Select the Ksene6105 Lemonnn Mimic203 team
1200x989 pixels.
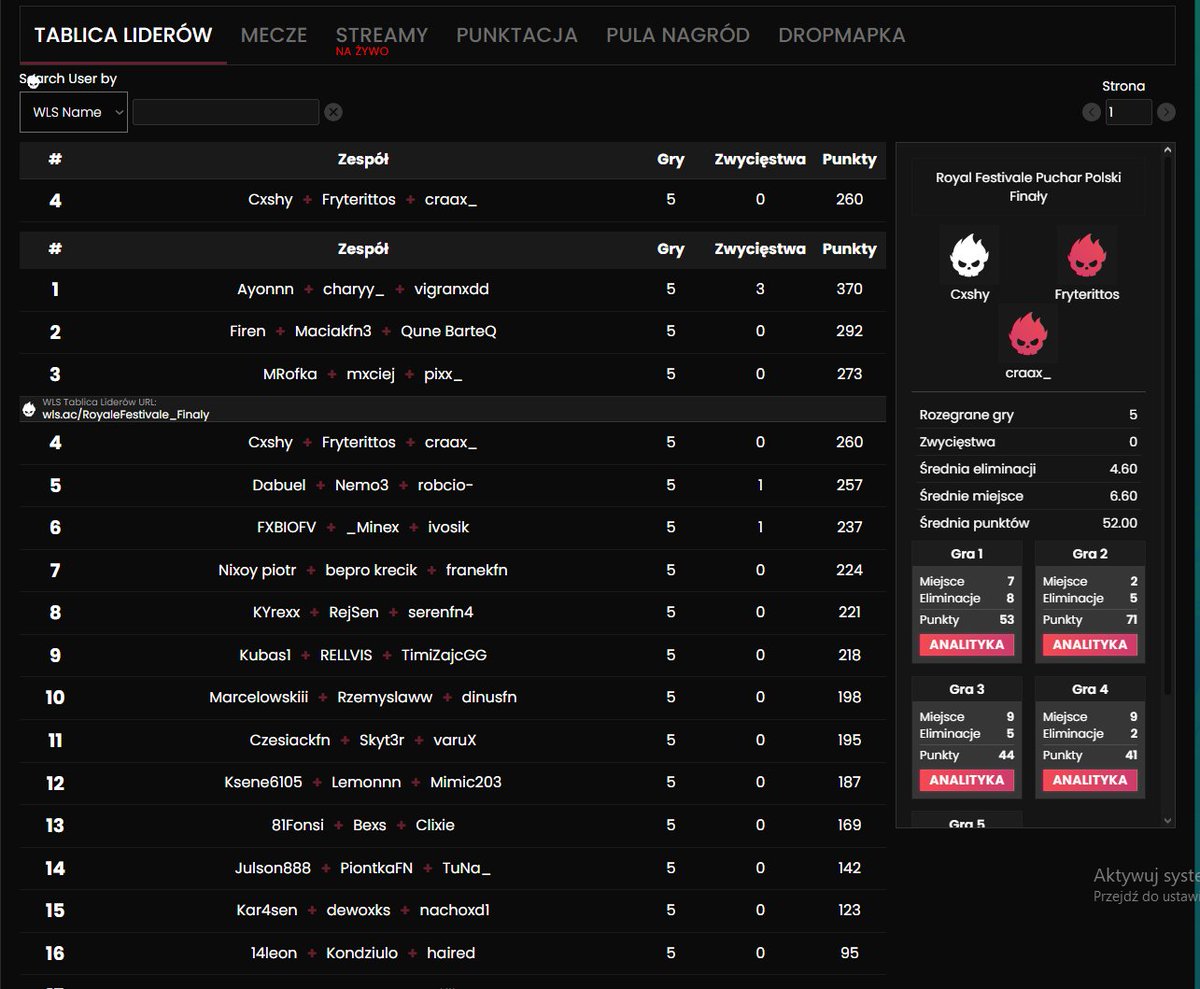452,782
